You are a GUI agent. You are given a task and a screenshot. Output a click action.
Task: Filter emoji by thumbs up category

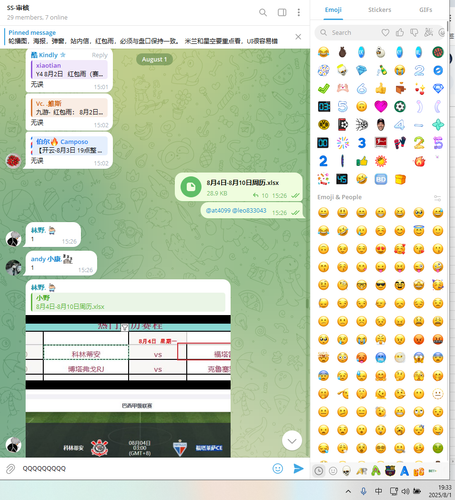tap(400, 33)
